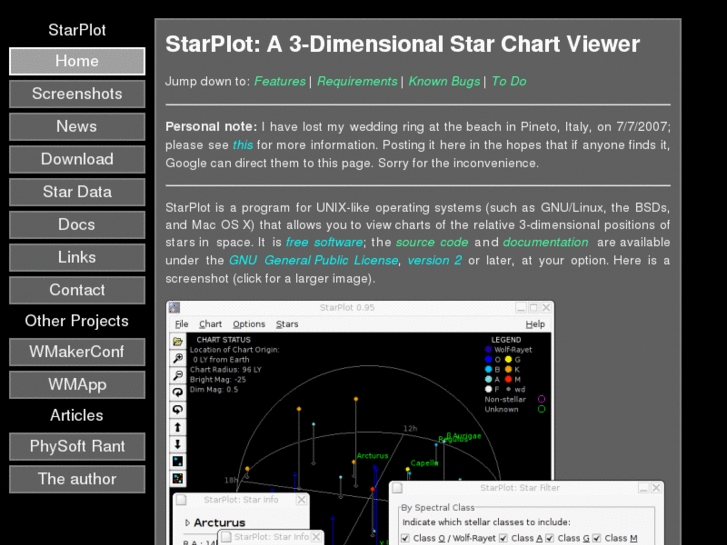Click the green Unknown legend circle
This screenshot has width=727, height=545.
click(541, 409)
